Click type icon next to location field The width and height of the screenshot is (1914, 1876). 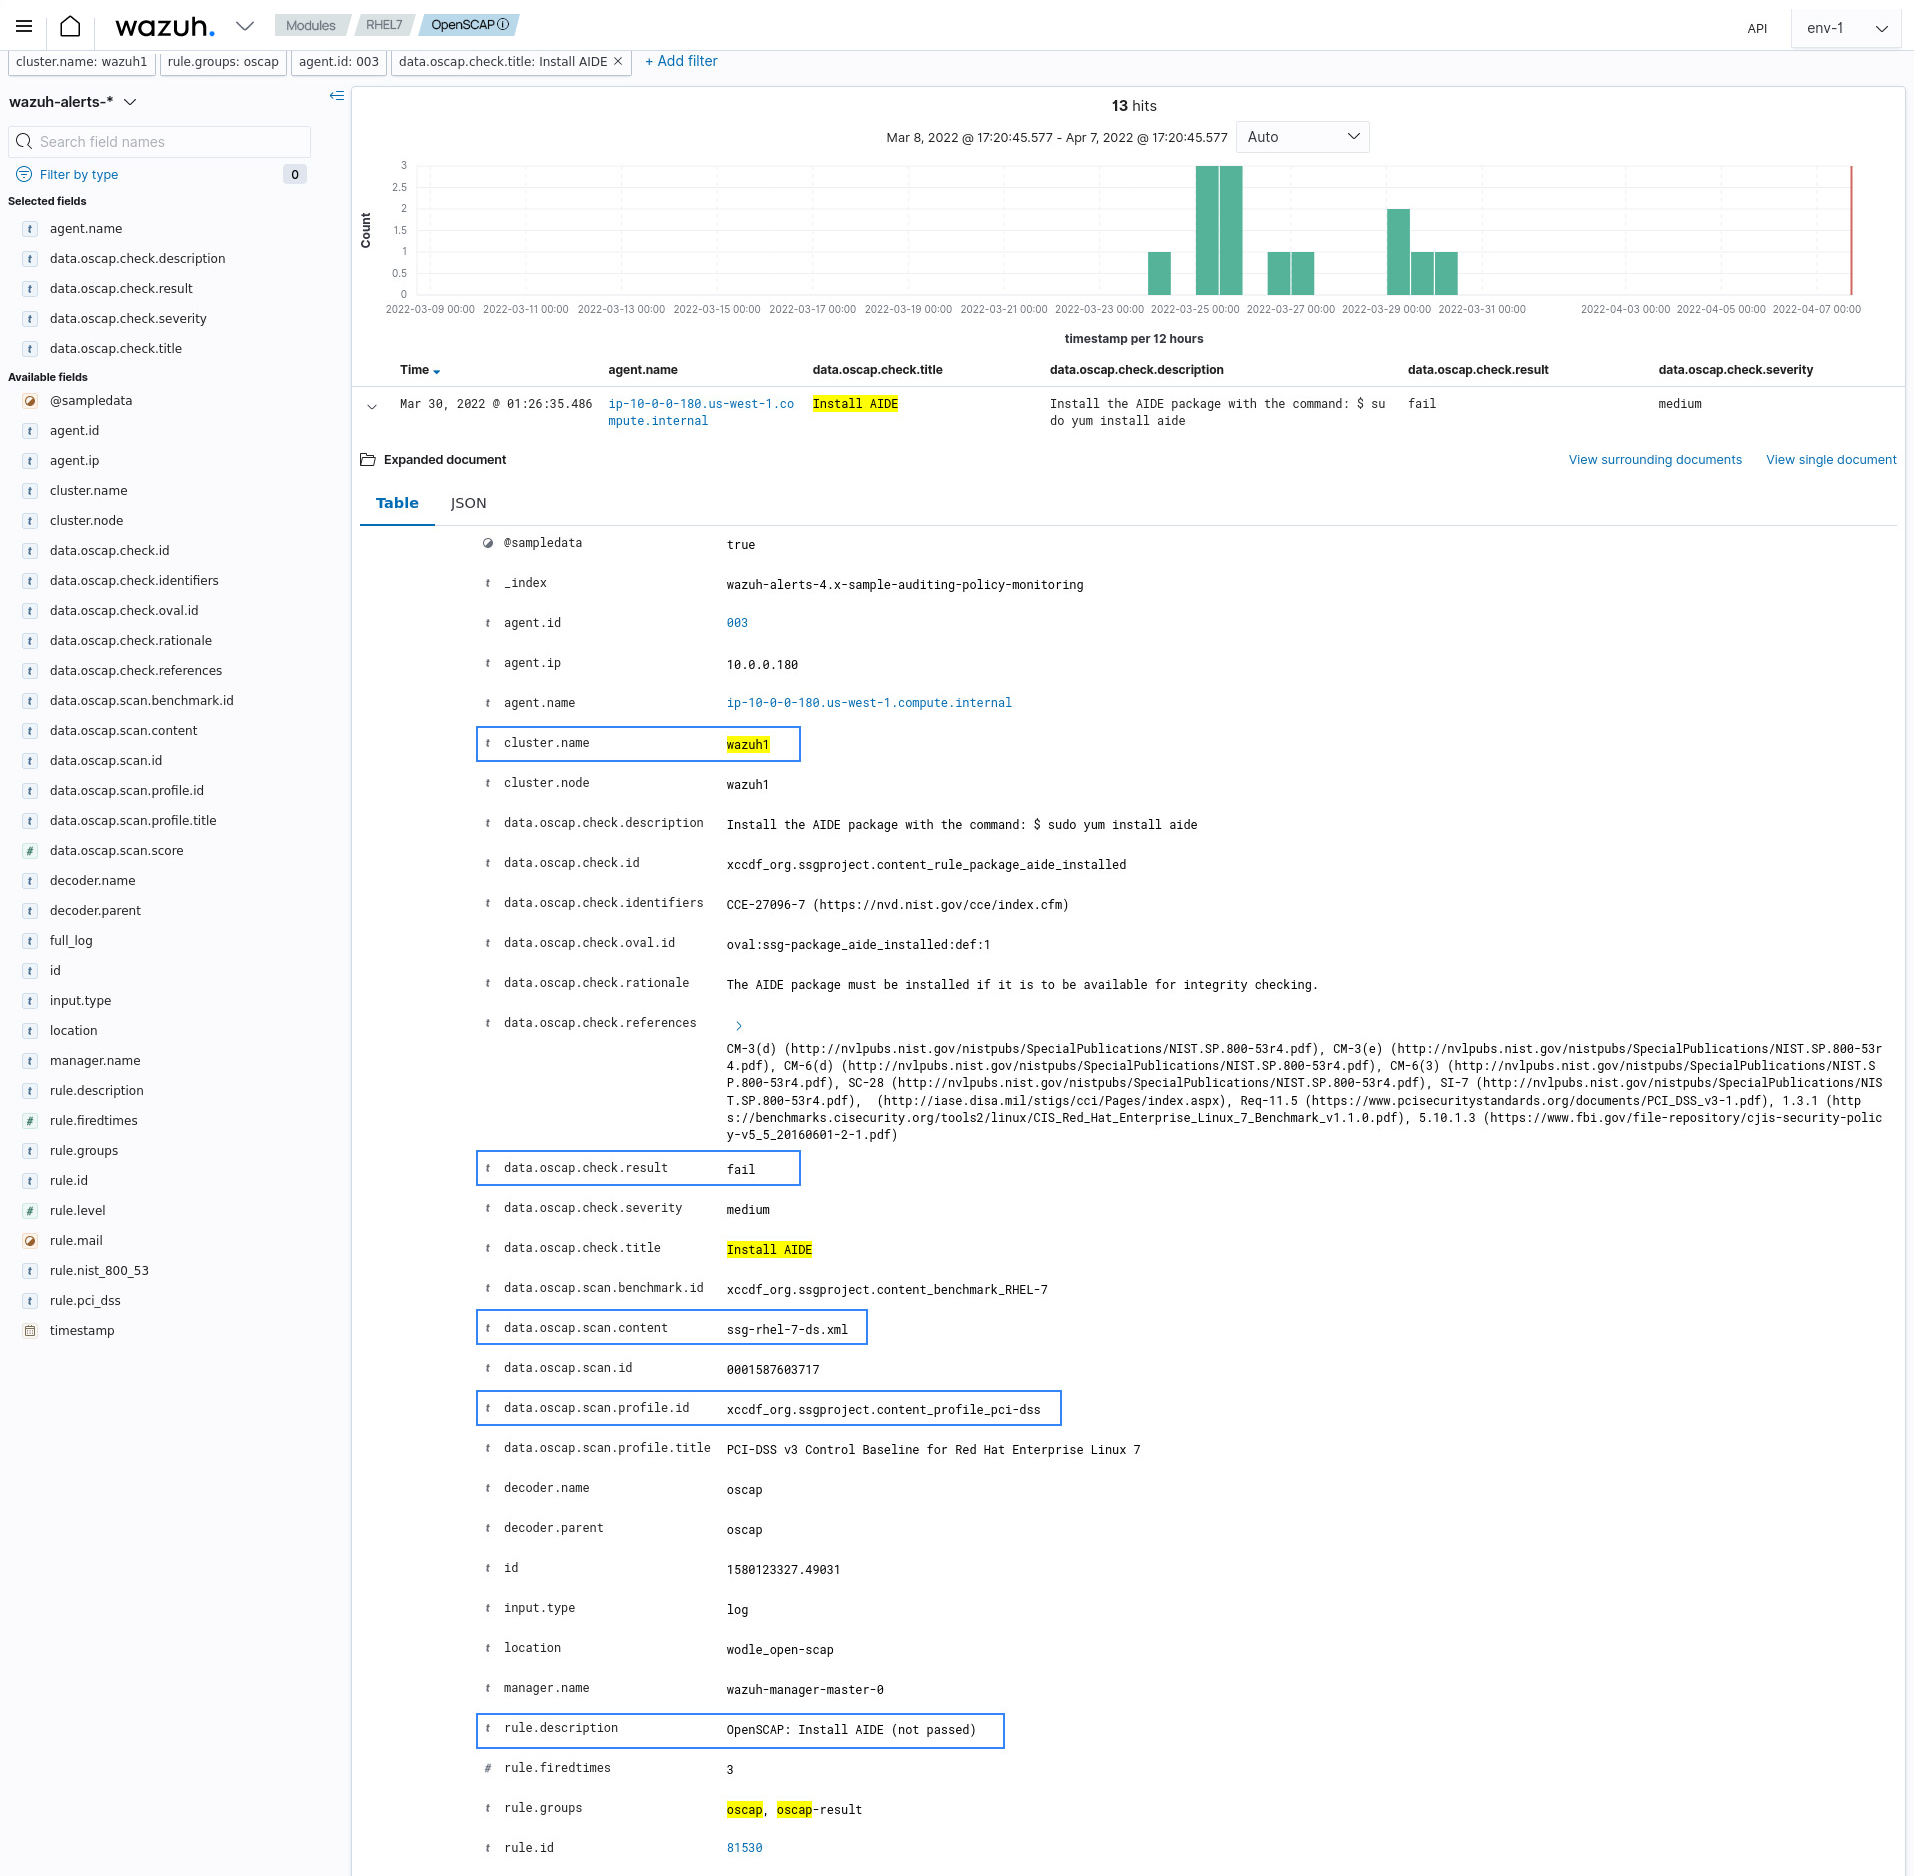point(30,1031)
